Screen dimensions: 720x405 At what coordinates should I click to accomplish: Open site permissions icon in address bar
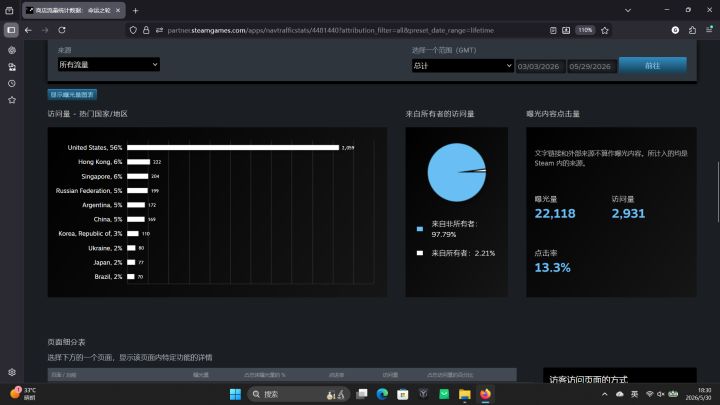pyautogui.click(x=159, y=30)
